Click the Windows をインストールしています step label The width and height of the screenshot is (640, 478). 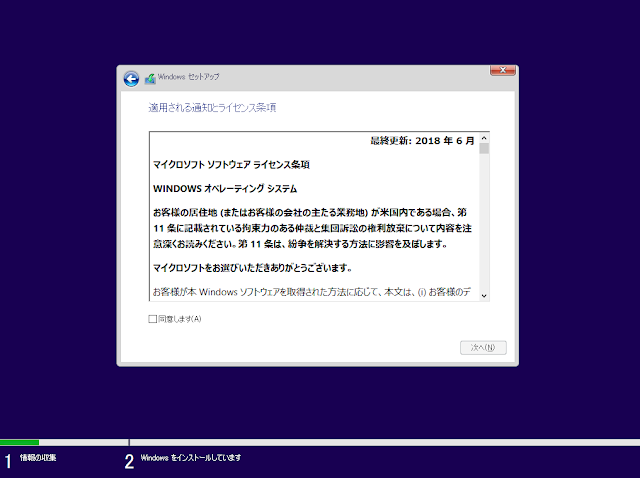(x=191, y=458)
